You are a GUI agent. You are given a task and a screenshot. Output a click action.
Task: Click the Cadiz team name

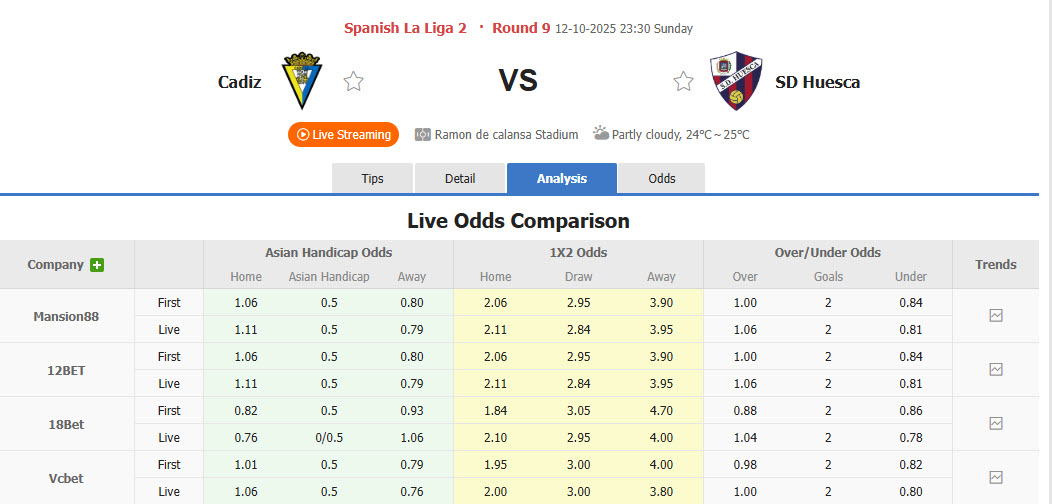(x=239, y=82)
